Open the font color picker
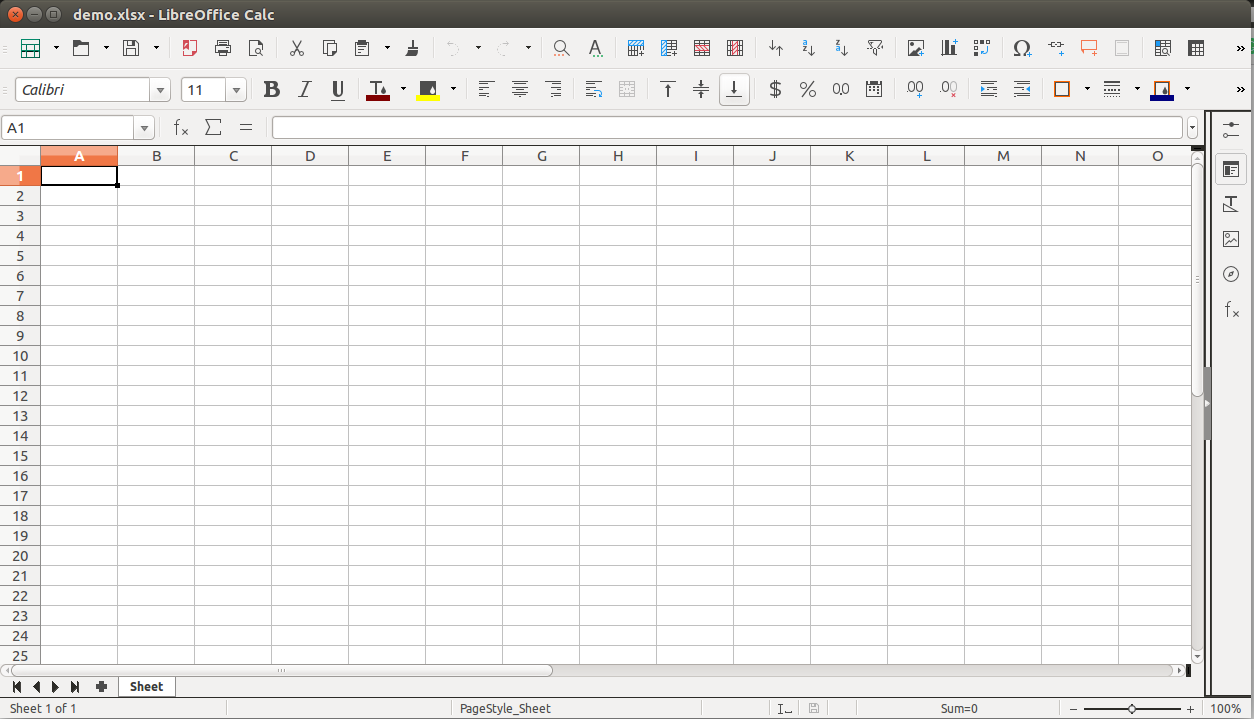 click(x=404, y=89)
